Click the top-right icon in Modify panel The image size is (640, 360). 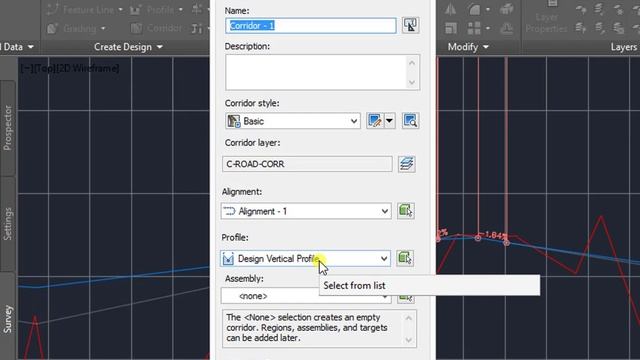506,9
